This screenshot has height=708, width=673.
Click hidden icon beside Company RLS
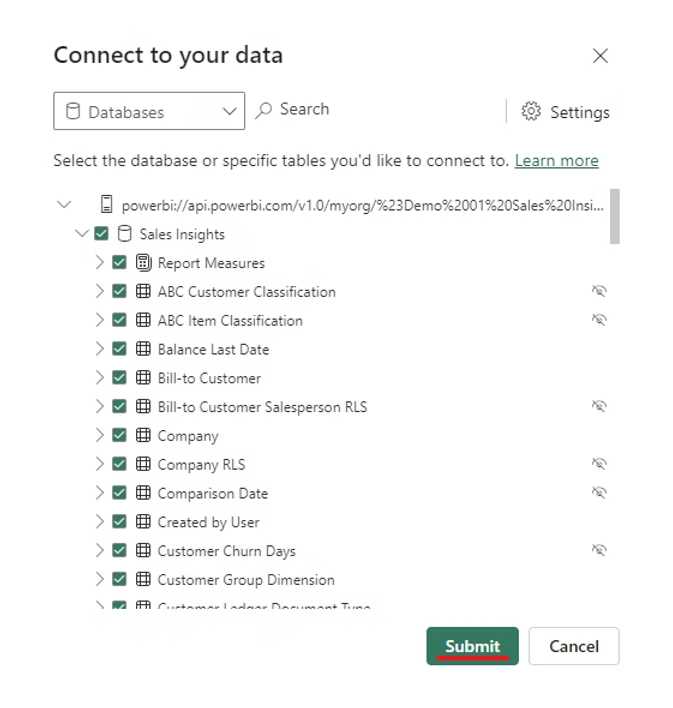pyautogui.click(x=599, y=464)
